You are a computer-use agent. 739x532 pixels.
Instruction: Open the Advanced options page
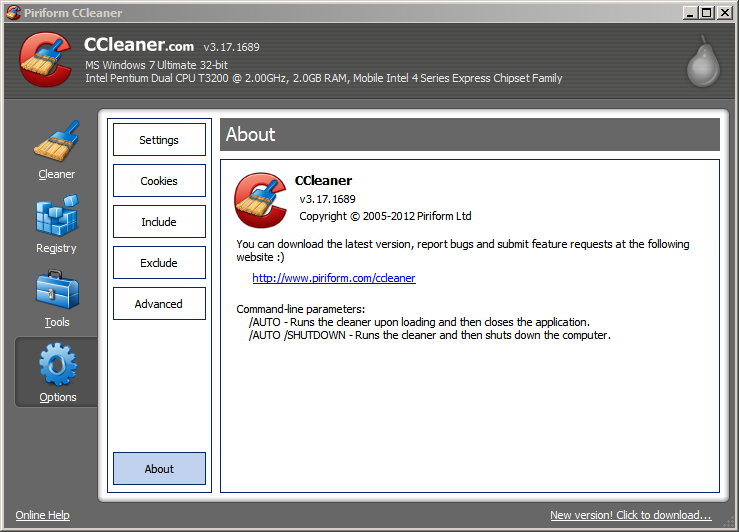point(159,303)
